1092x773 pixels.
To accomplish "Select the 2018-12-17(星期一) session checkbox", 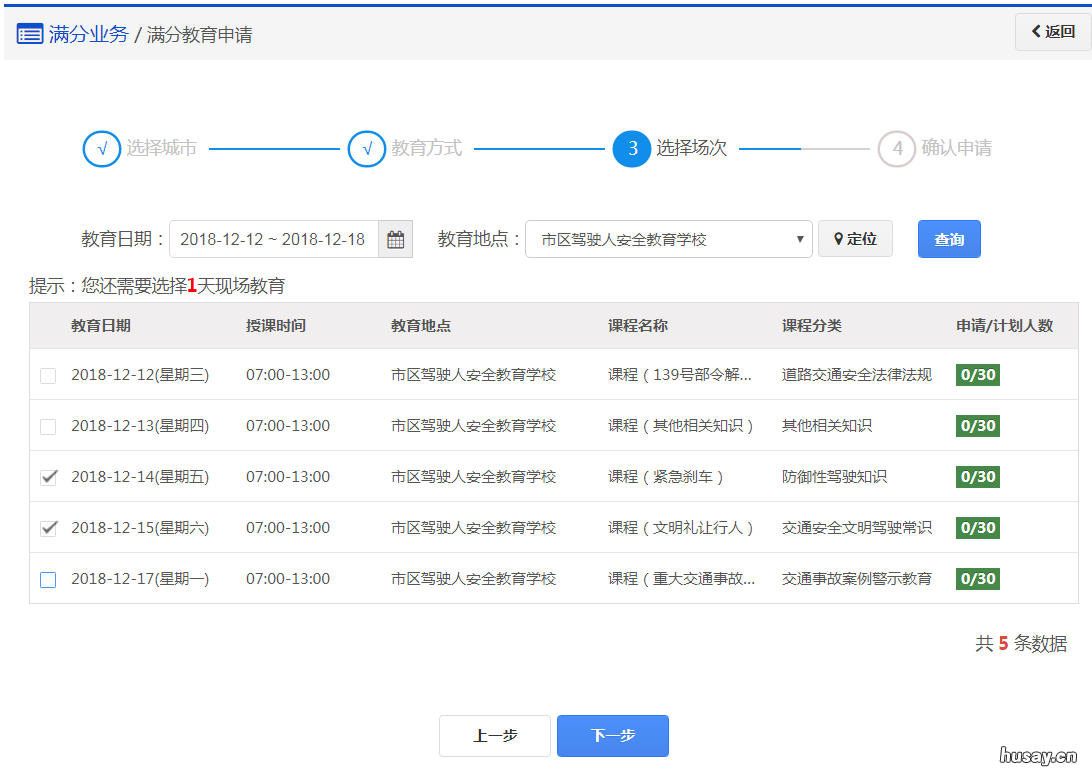I will click(47, 578).
